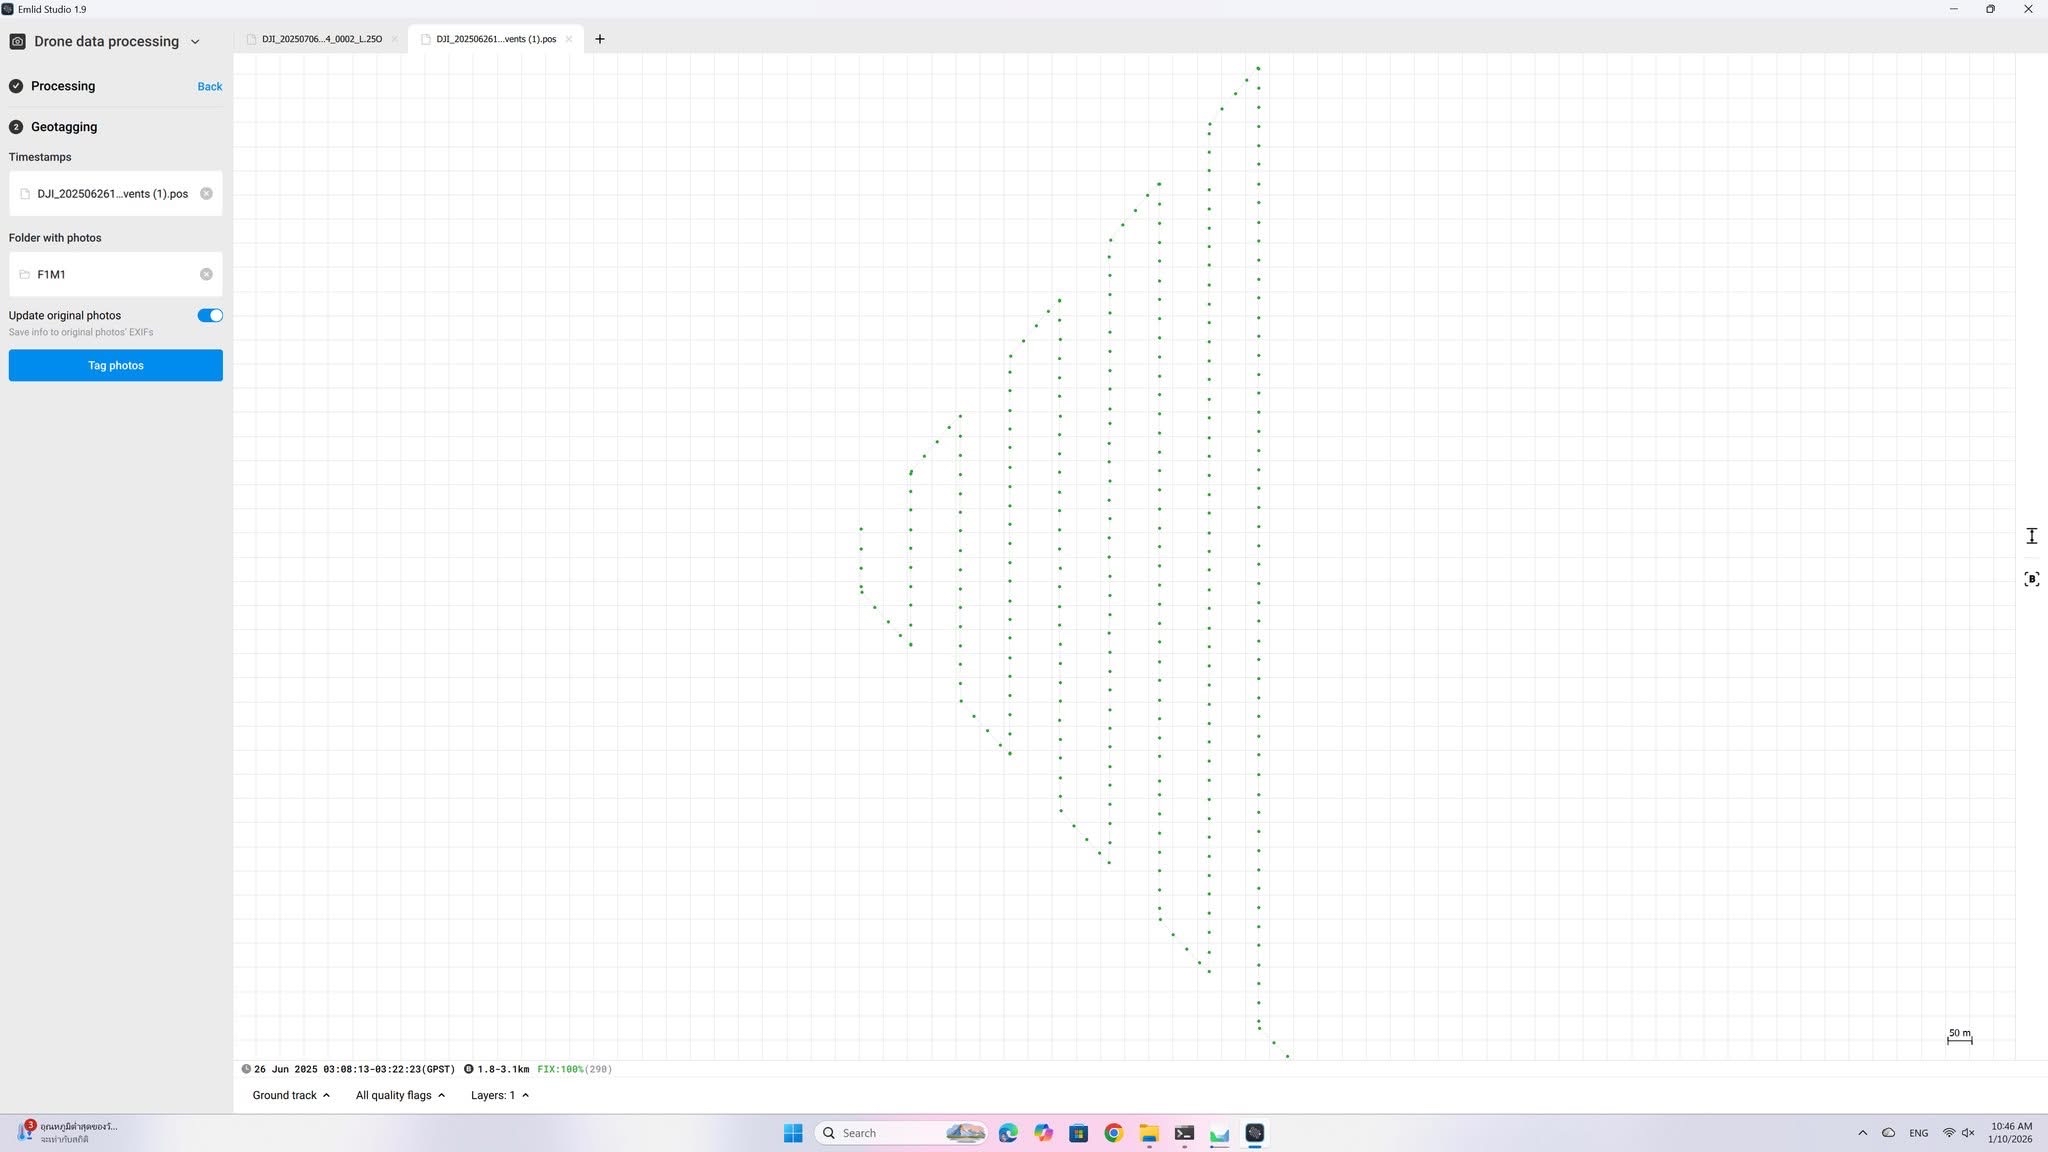Add a new tab with plus button
Image resolution: width=2048 pixels, height=1152 pixels.
[599, 39]
